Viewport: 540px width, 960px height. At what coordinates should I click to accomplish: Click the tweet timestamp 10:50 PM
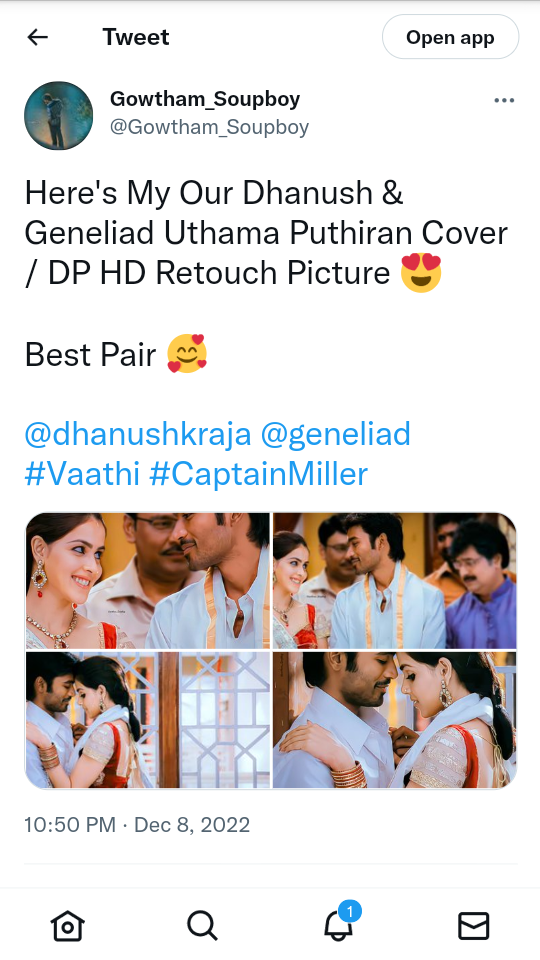coord(70,825)
